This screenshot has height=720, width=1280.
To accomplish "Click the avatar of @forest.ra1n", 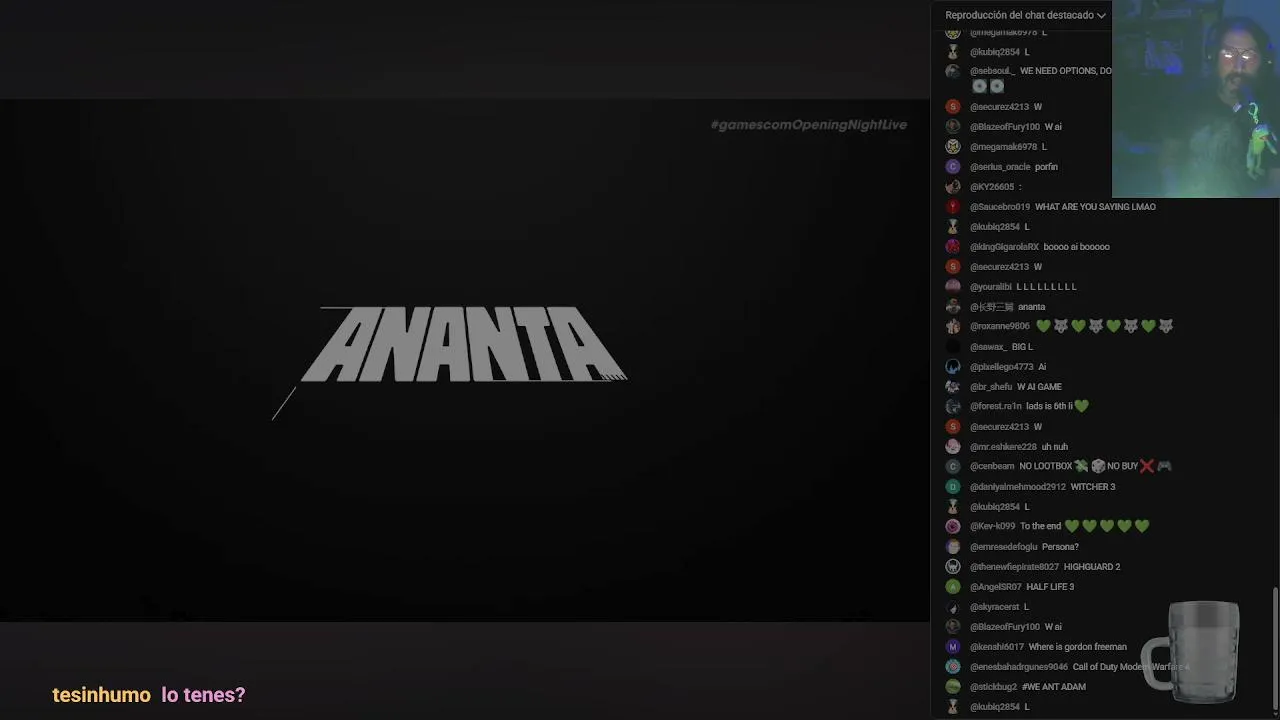I will coord(953,406).
